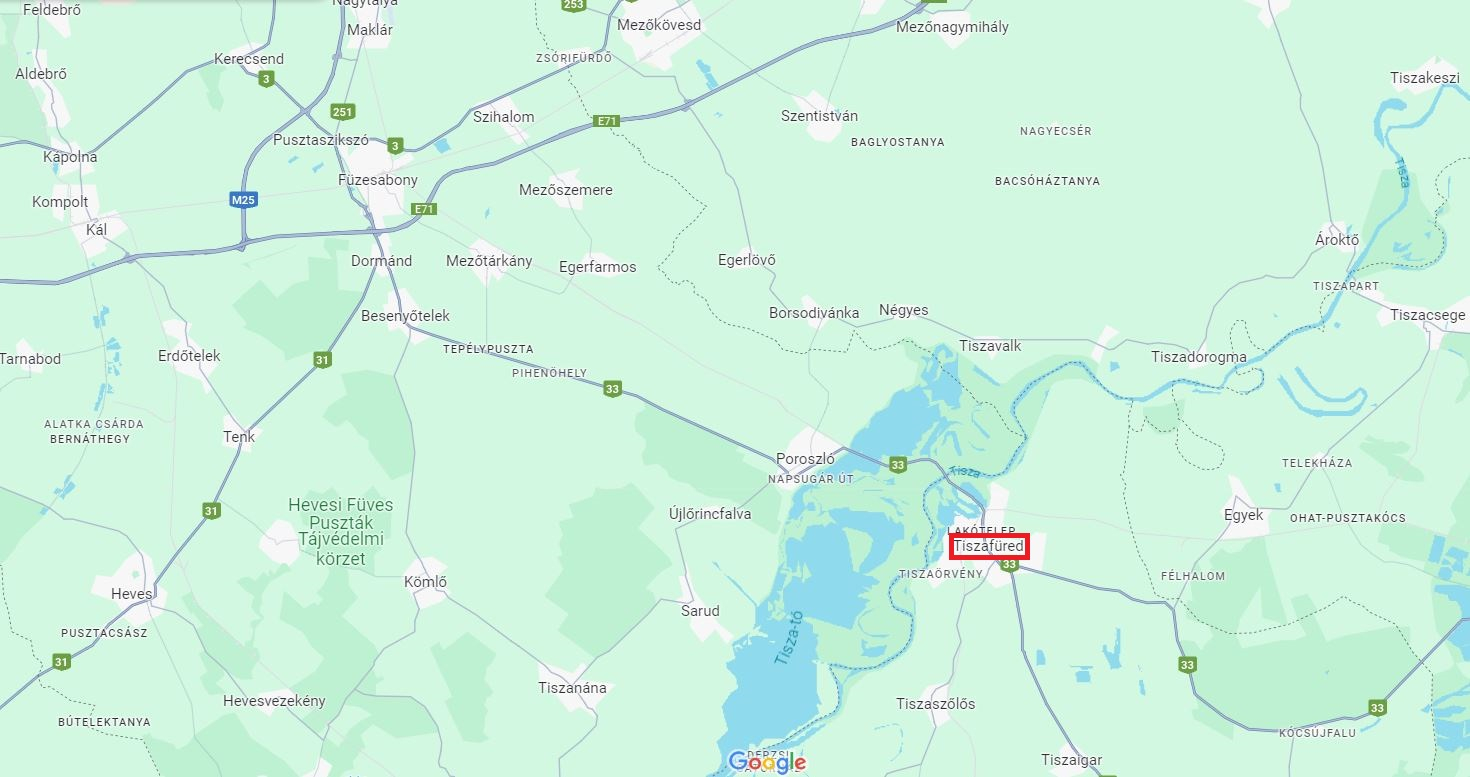Click the route 3 shield below Kerecsend
The height and width of the screenshot is (777, 1470).
point(266,79)
